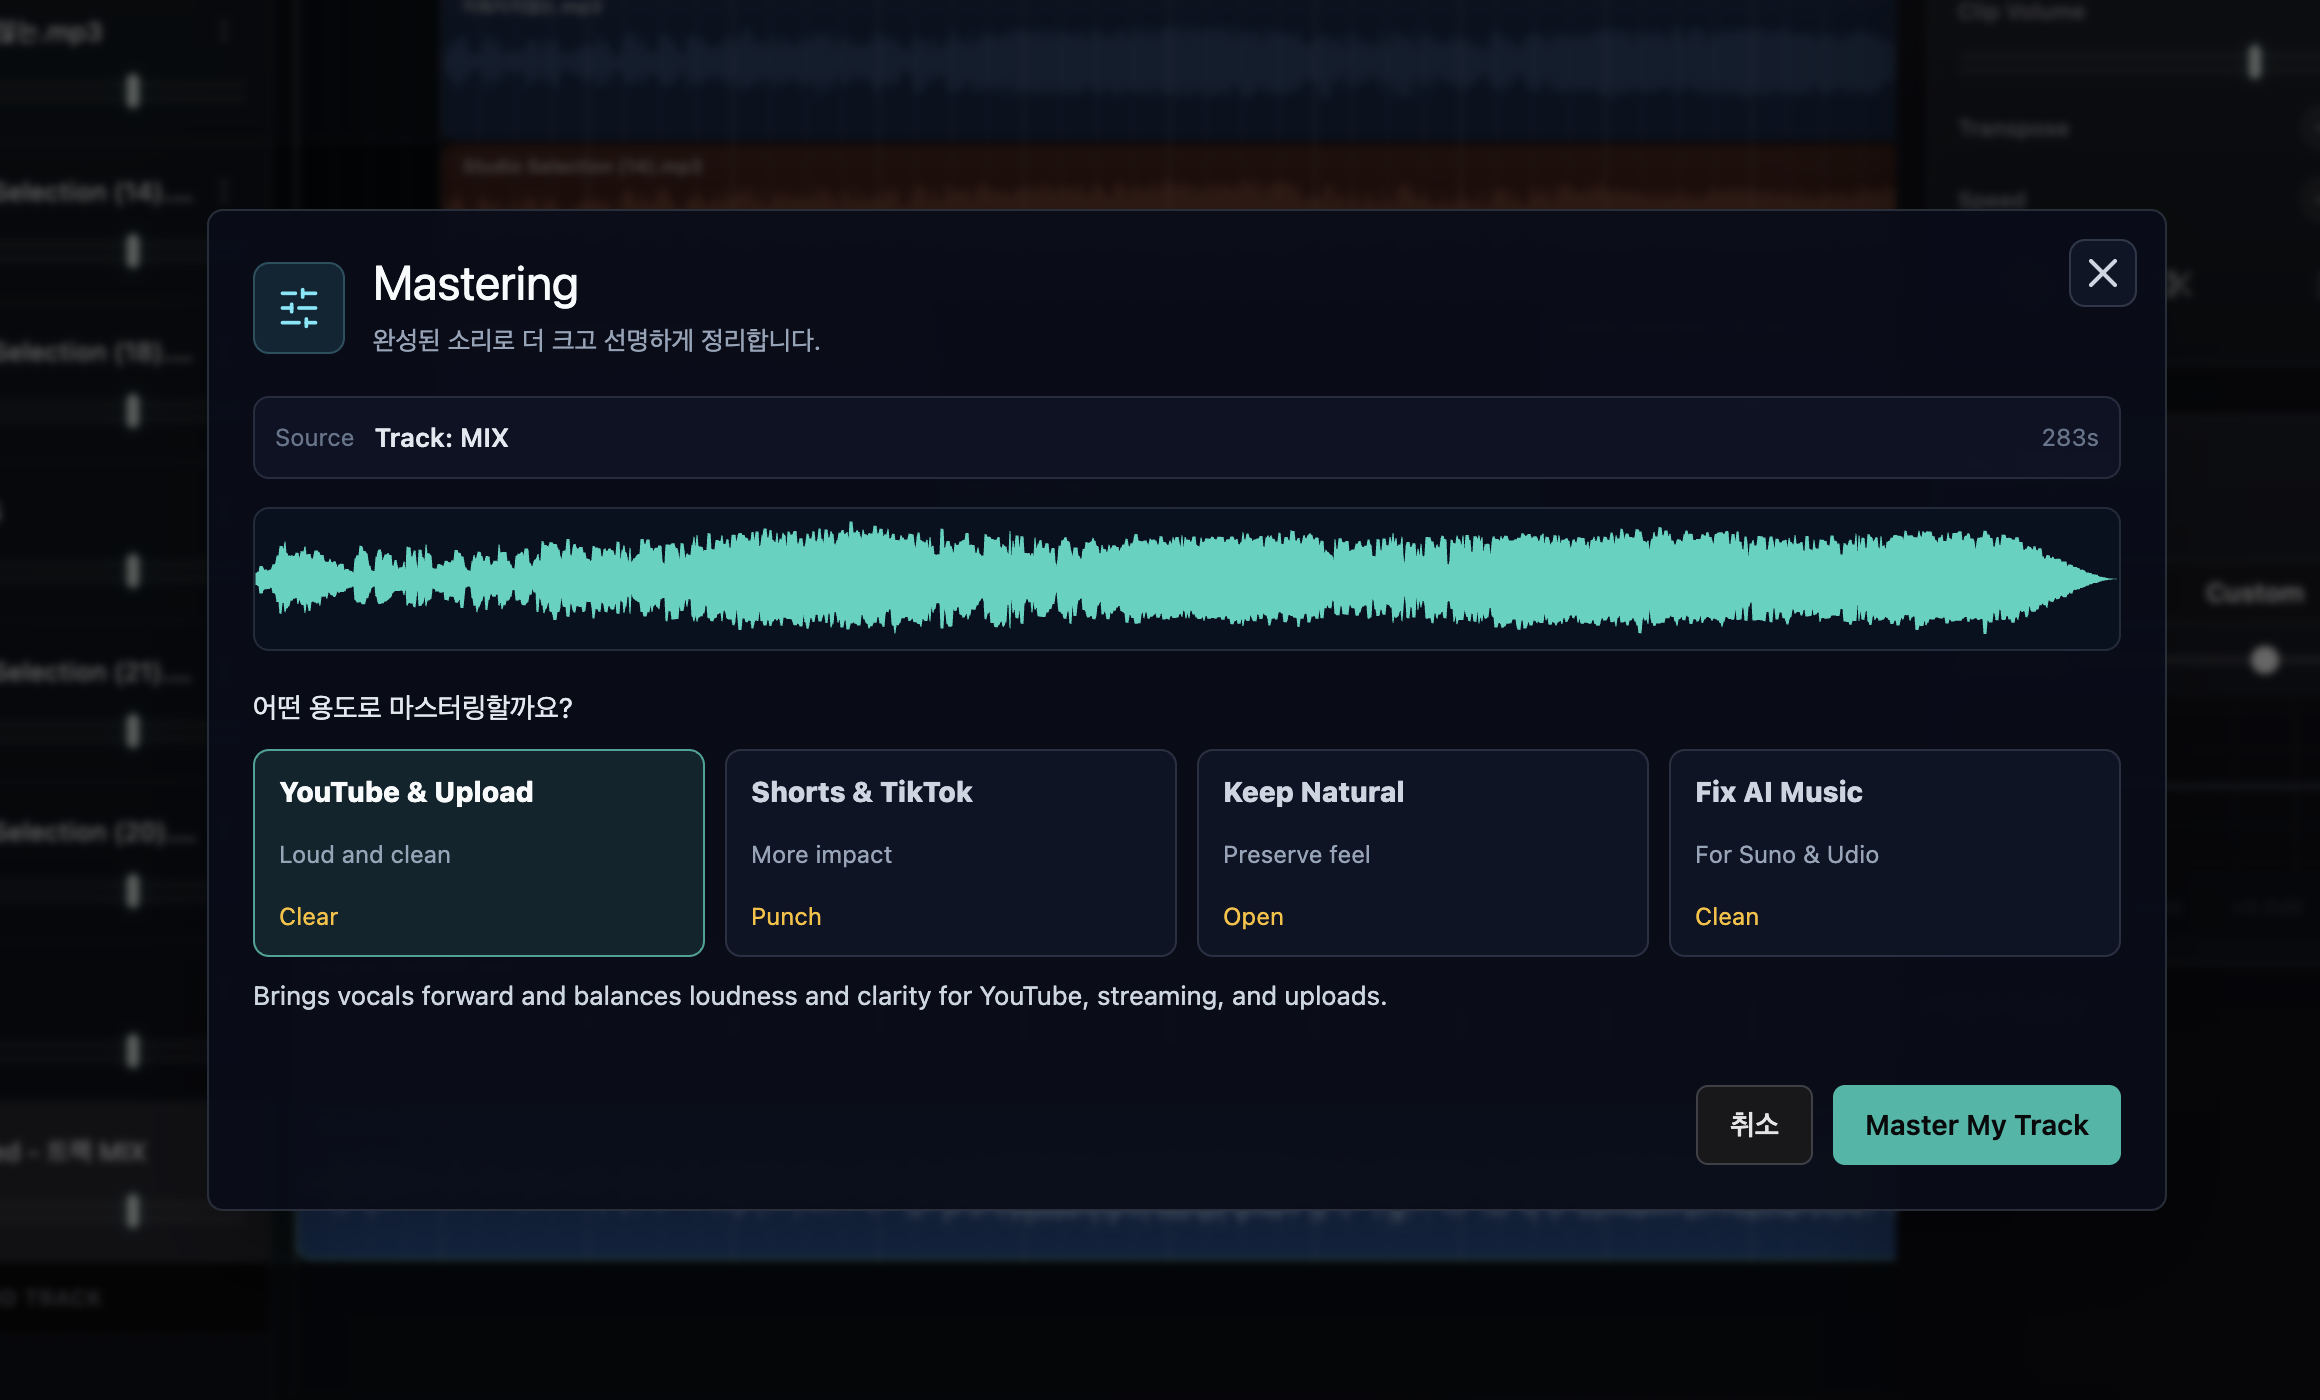The height and width of the screenshot is (1400, 2320).
Task: Click the Mastering sliders icon in header
Action: pos(299,308)
